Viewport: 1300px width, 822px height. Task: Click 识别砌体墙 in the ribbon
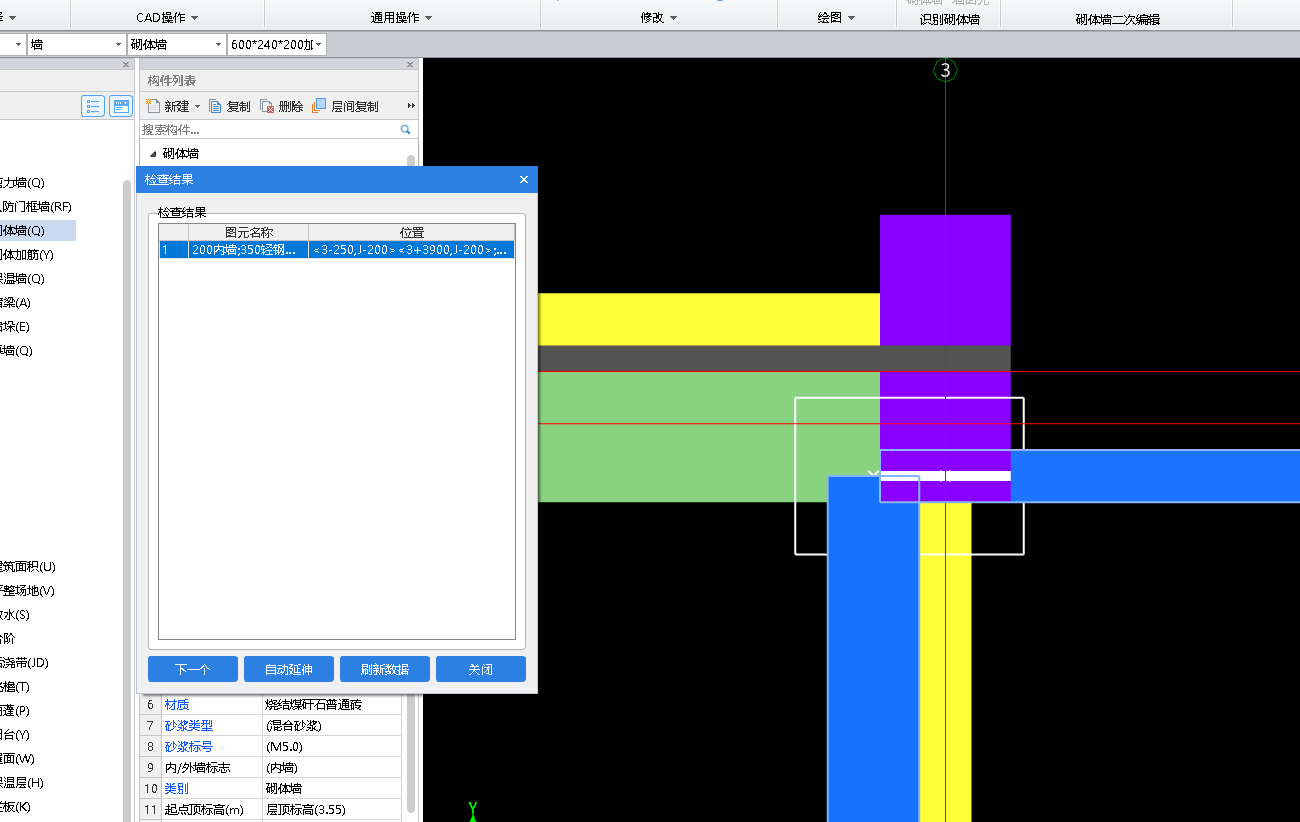(x=949, y=19)
